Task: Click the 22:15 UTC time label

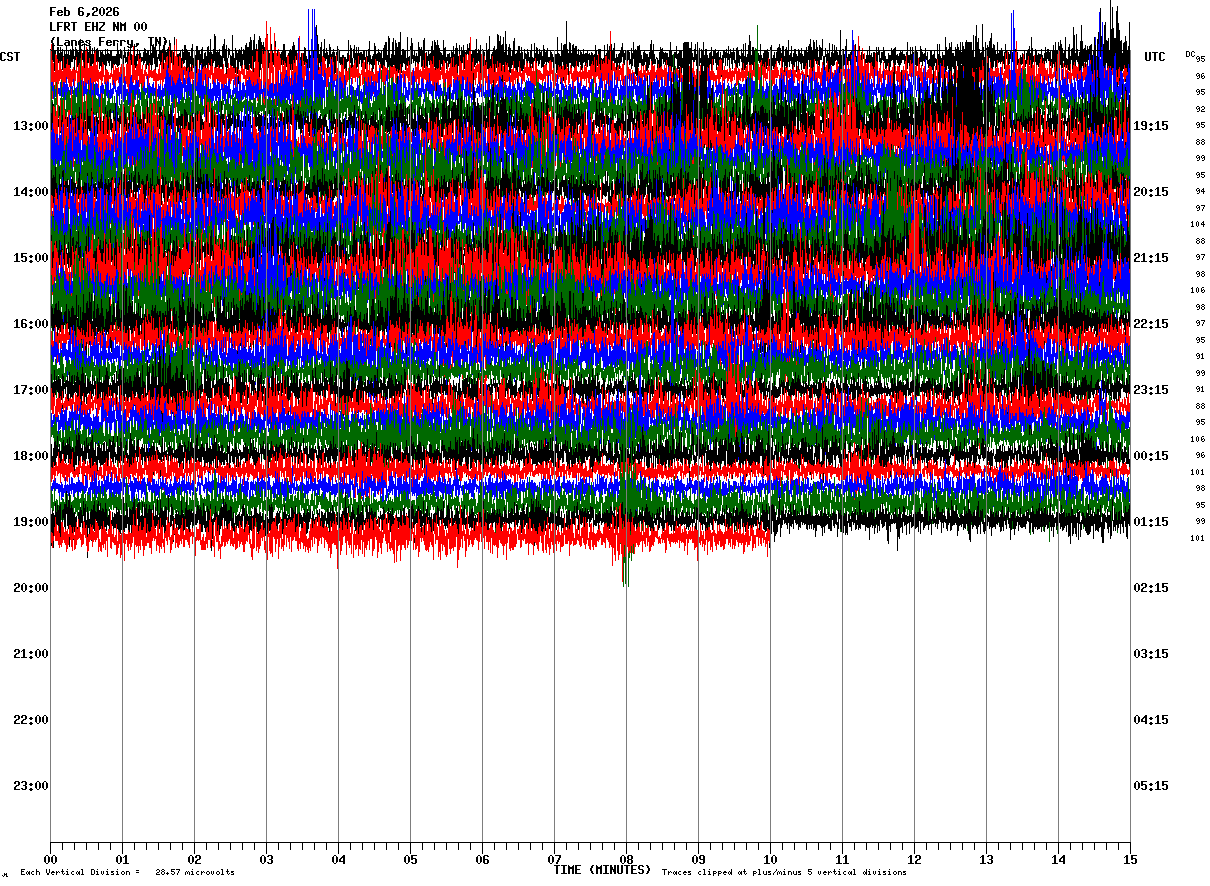Action: coord(1151,324)
